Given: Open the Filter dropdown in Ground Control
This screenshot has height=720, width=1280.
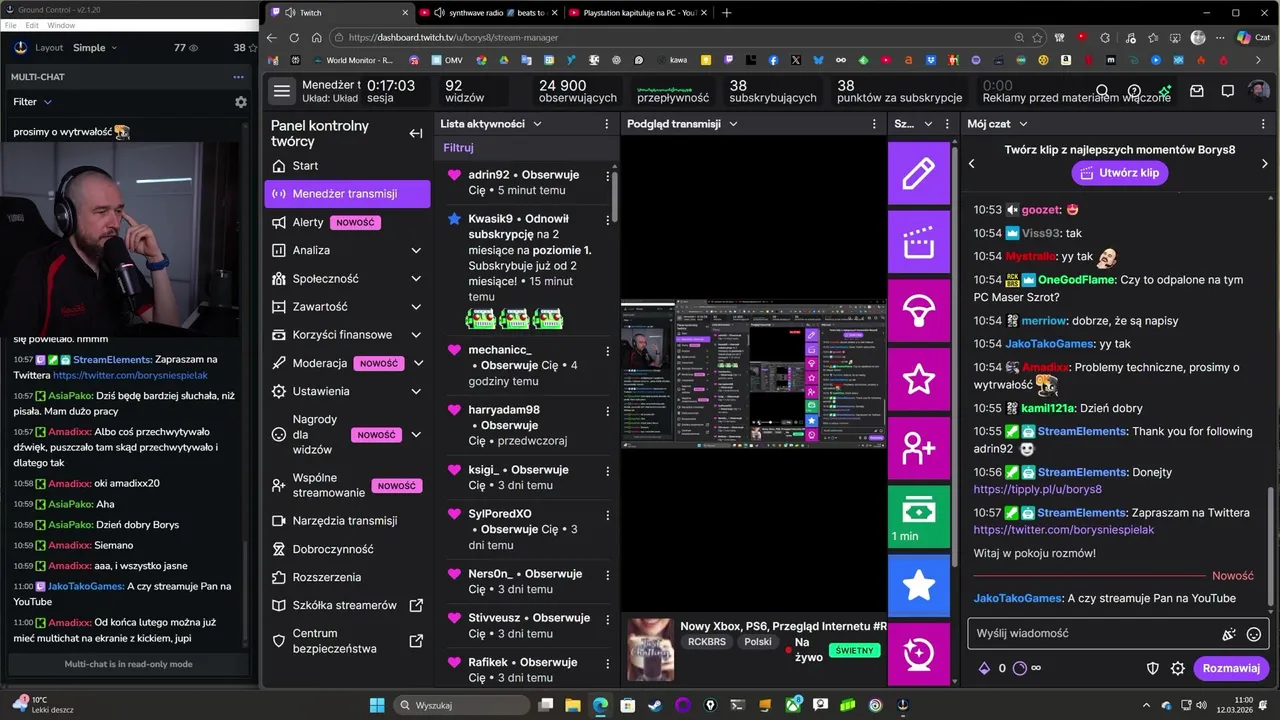Looking at the screenshot, I should pyautogui.click(x=33, y=102).
